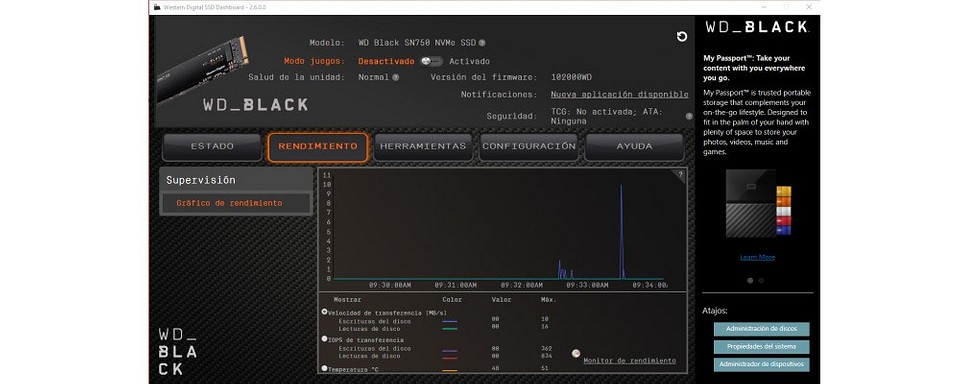960x384 pixels.
Task: Open the HERRAMIENTAS tab
Action: coord(423,147)
